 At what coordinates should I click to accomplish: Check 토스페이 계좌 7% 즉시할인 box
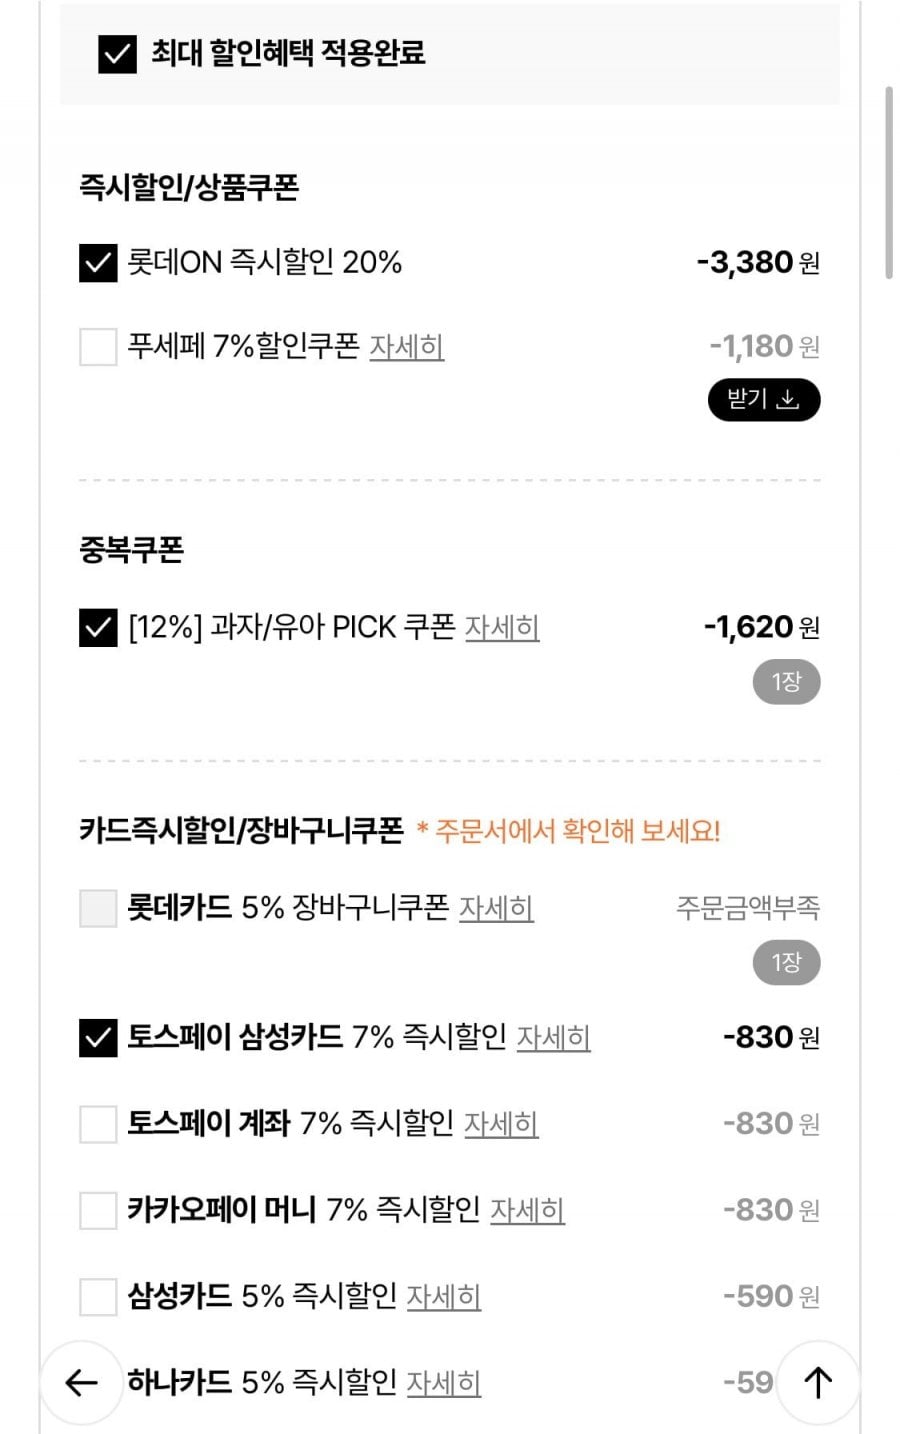(x=98, y=1125)
